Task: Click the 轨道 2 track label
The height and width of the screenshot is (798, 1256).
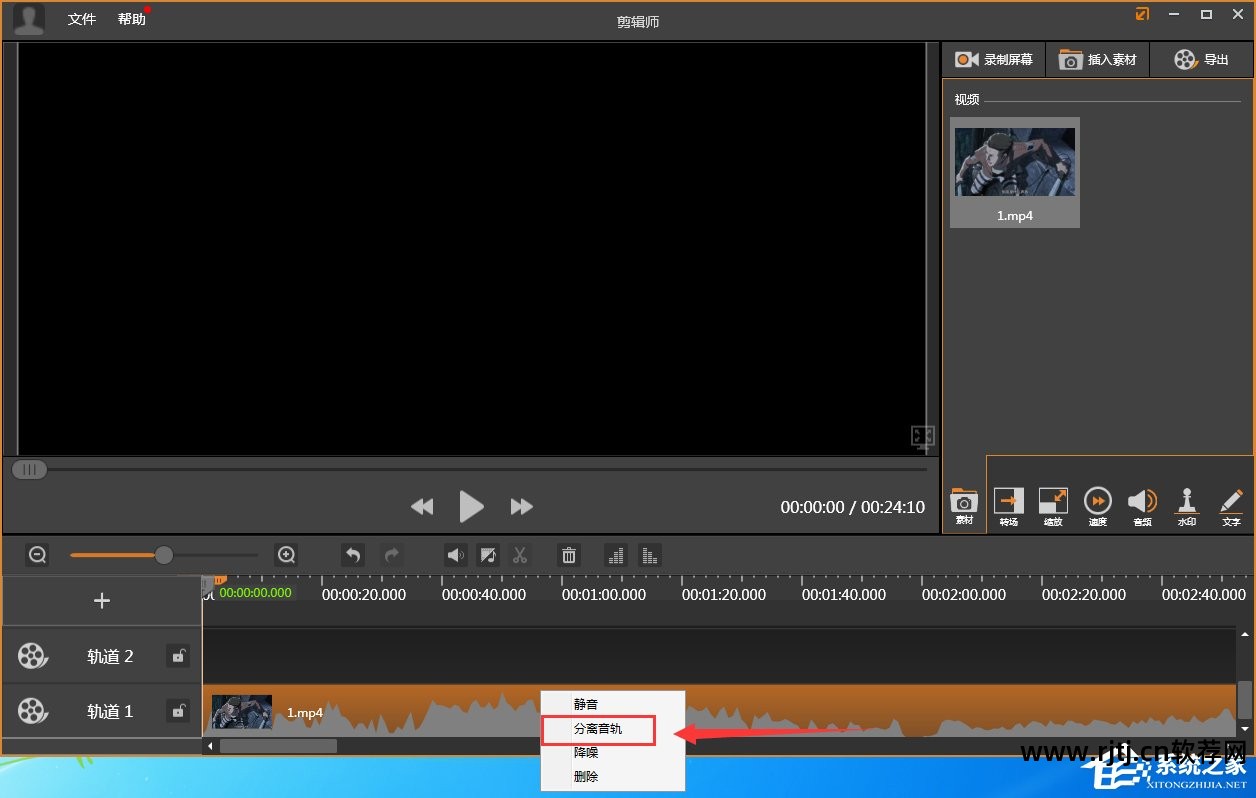Action: click(x=110, y=657)
